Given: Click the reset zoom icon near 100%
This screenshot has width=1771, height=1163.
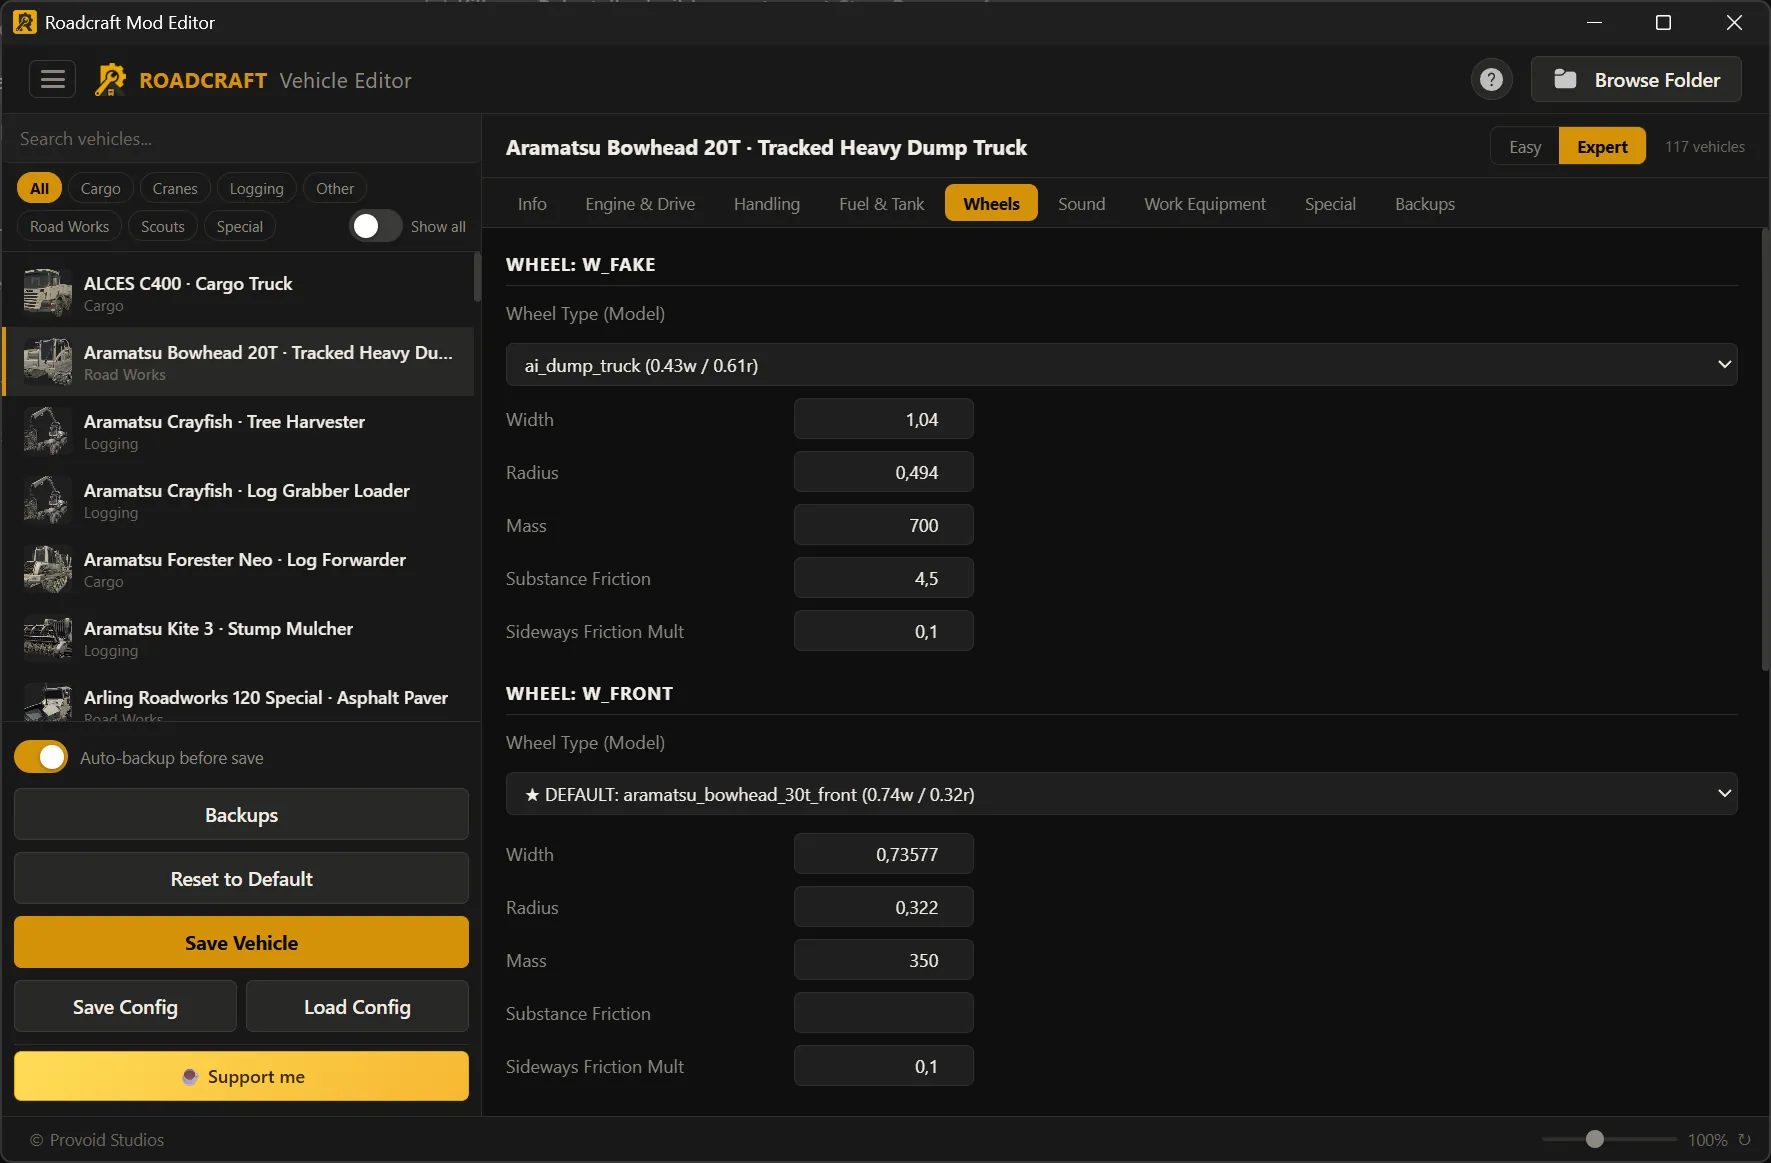Looking at the screenshot, I should coord(1744,1139).
